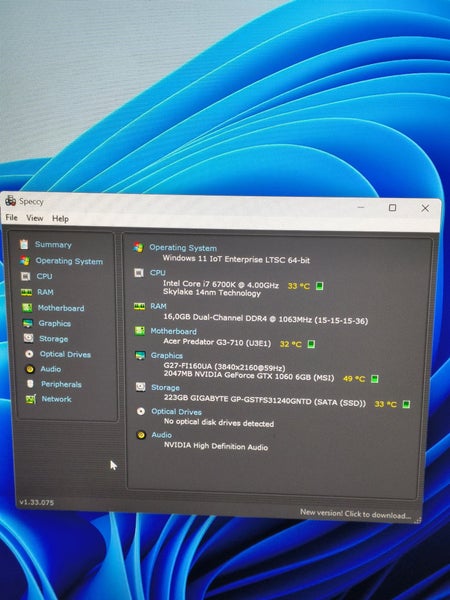Open the File menu
The width and height of the screenshot is (450, 600).
(11, 217)
